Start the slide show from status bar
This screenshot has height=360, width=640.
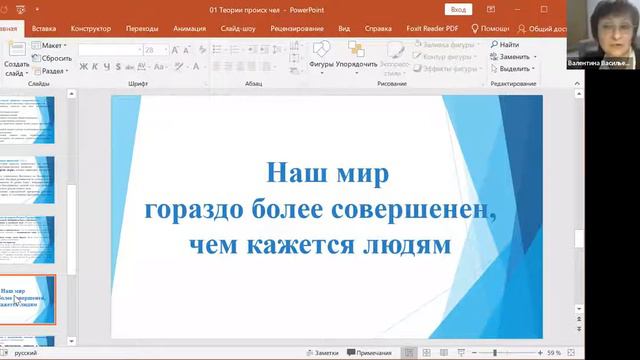(x=461, y=353)
